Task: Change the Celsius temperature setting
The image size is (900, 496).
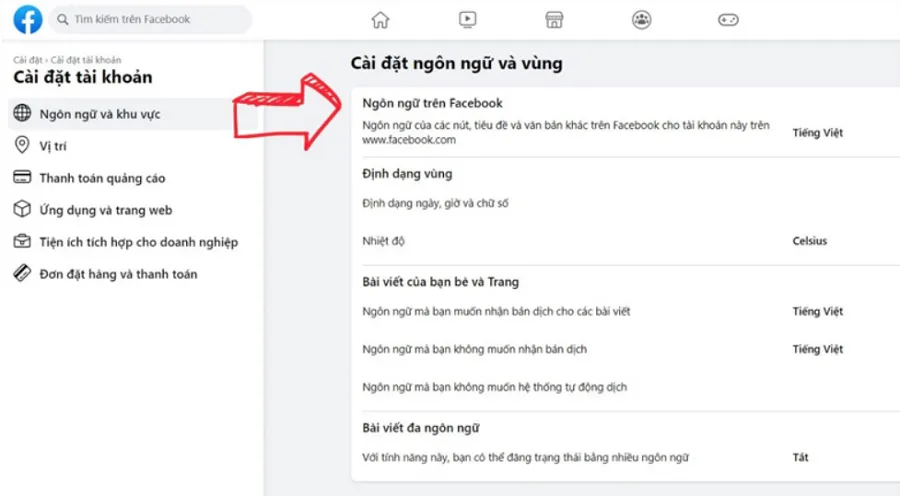Action: [809, 241]
